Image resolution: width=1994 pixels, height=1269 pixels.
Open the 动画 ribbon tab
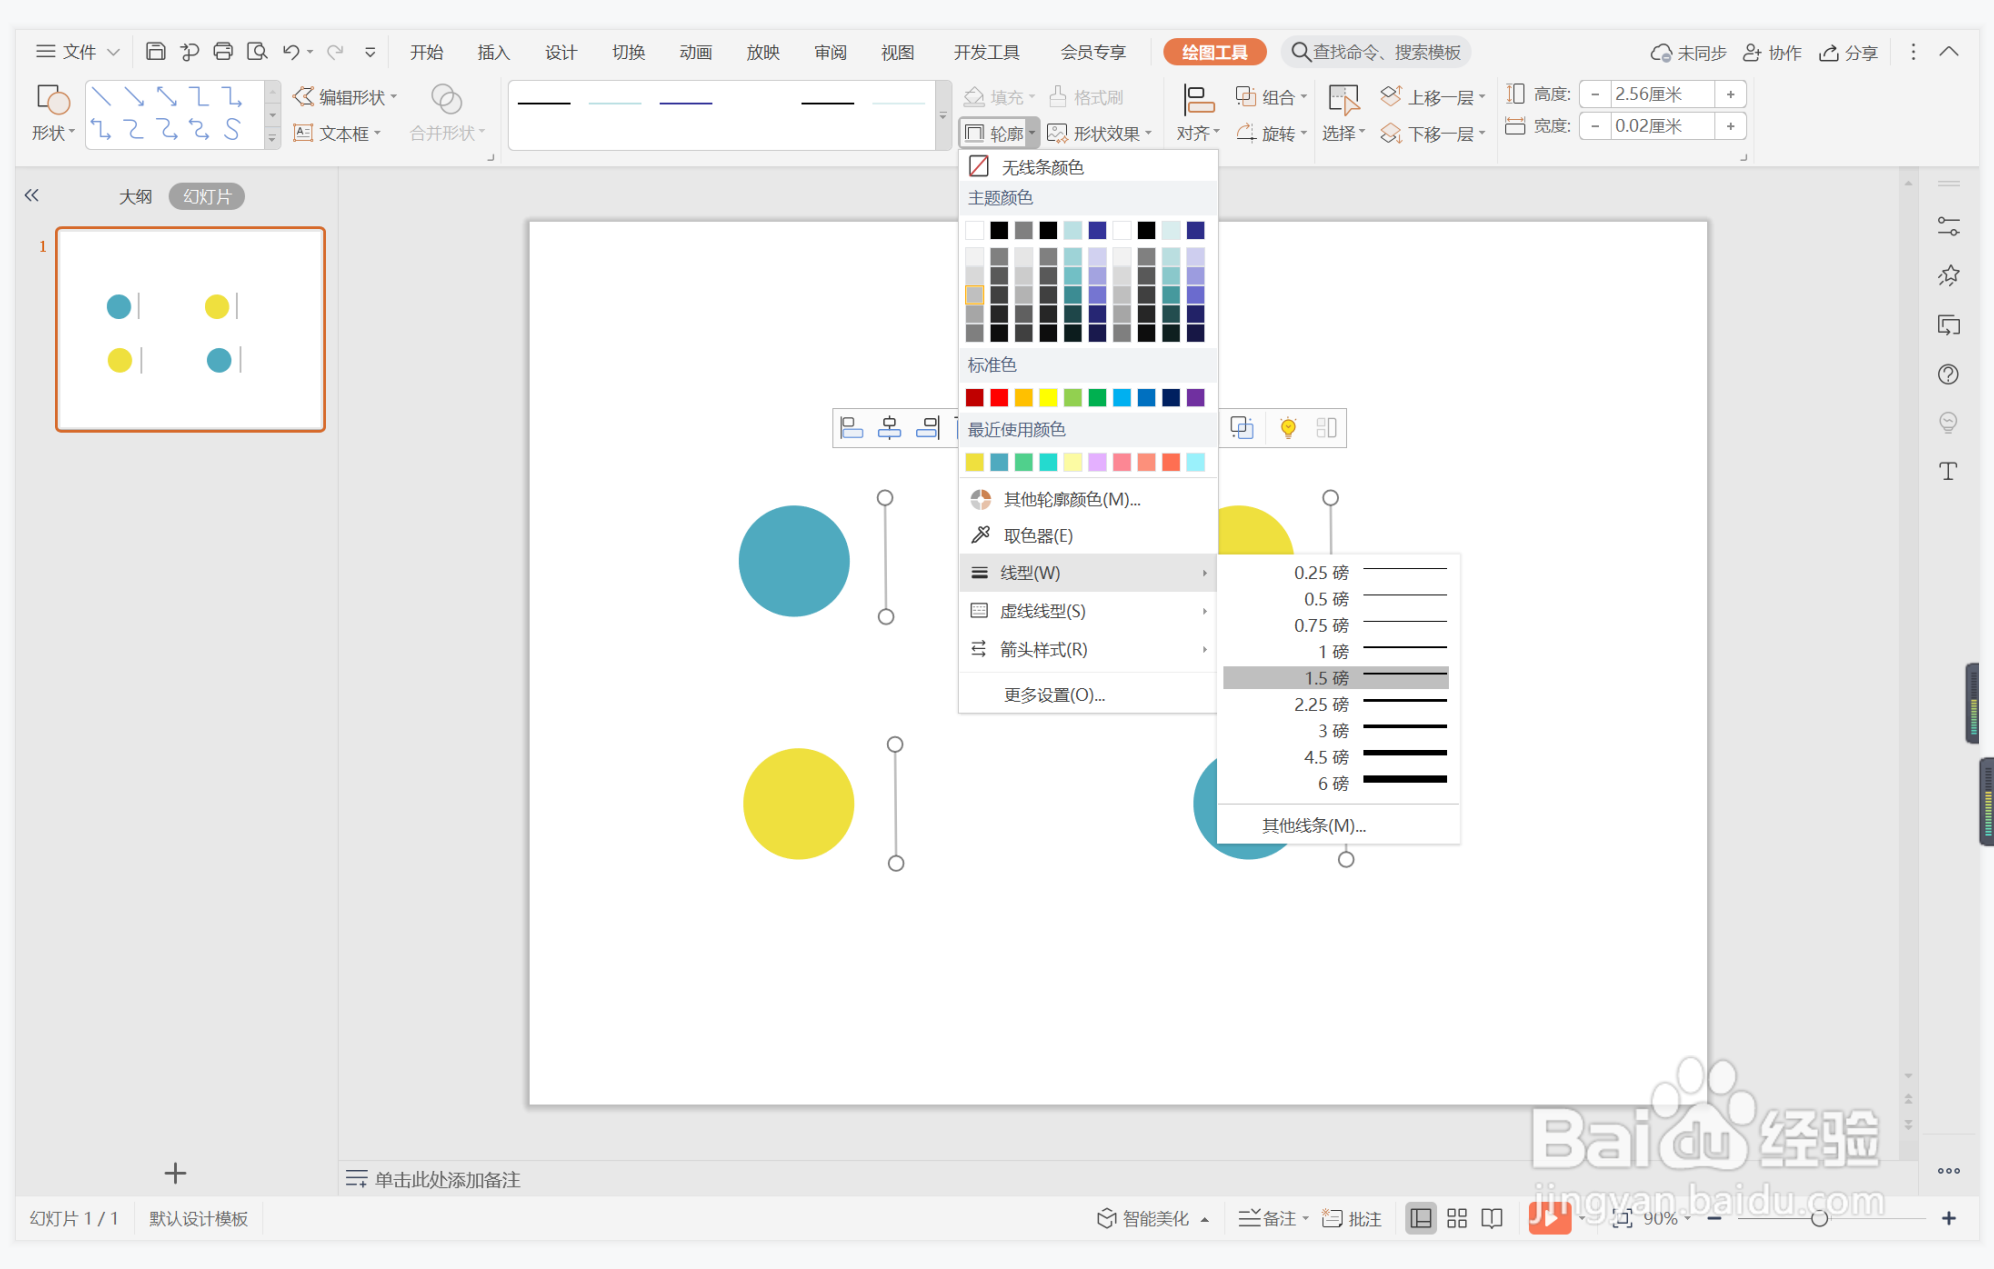695,52
